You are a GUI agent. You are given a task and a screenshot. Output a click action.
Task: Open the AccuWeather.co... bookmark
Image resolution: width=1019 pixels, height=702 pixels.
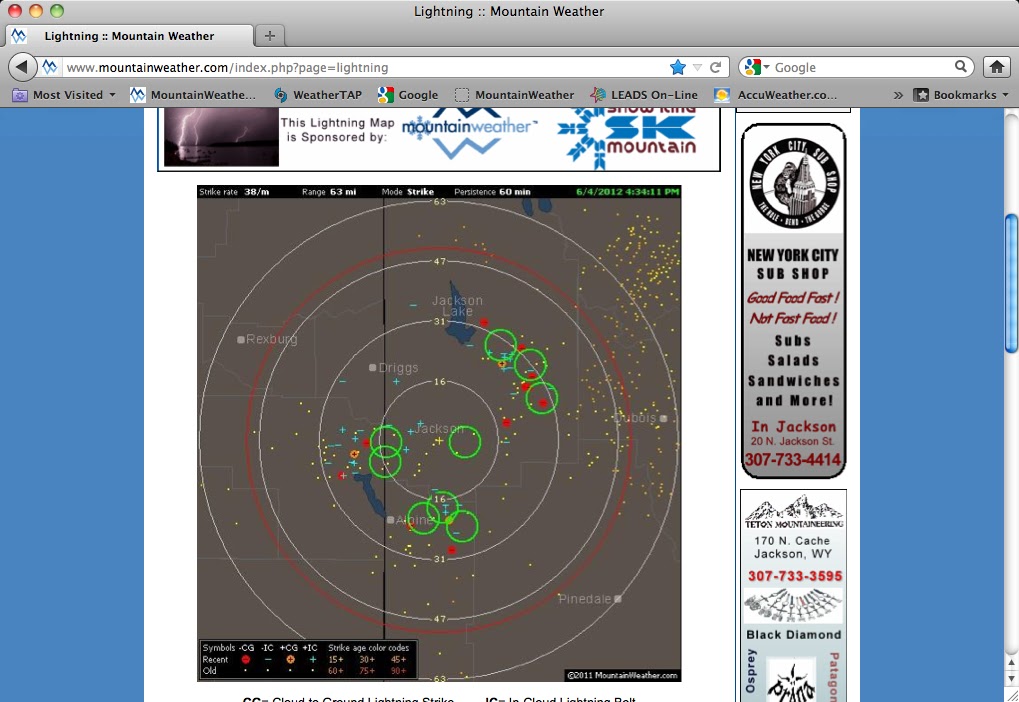click(775, 95)
